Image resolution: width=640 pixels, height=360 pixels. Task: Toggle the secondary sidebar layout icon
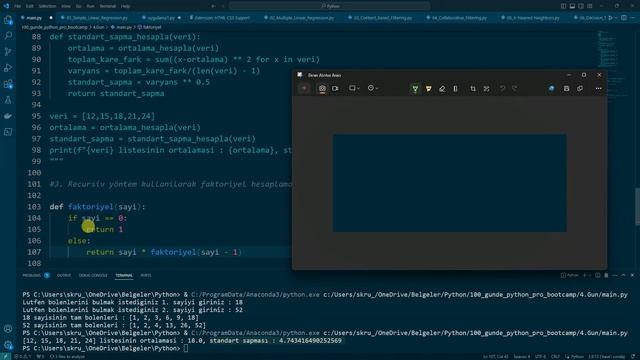point(581,6)
